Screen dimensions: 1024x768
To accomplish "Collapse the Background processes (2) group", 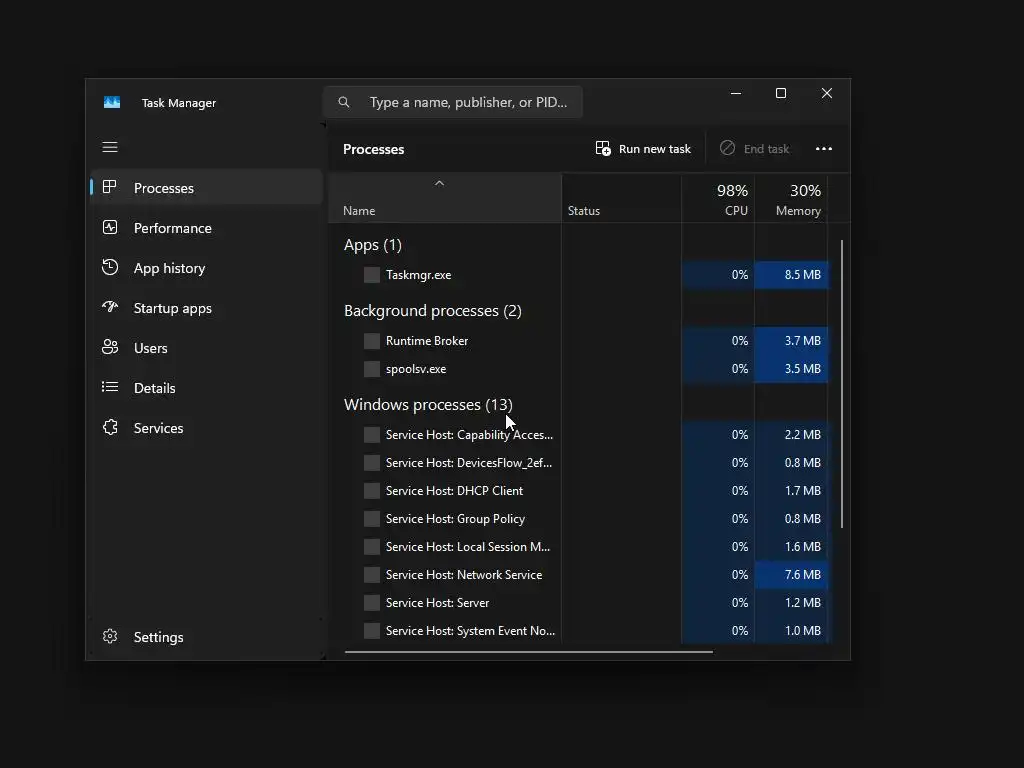I will pyautogui.click(x=432, y=311).
